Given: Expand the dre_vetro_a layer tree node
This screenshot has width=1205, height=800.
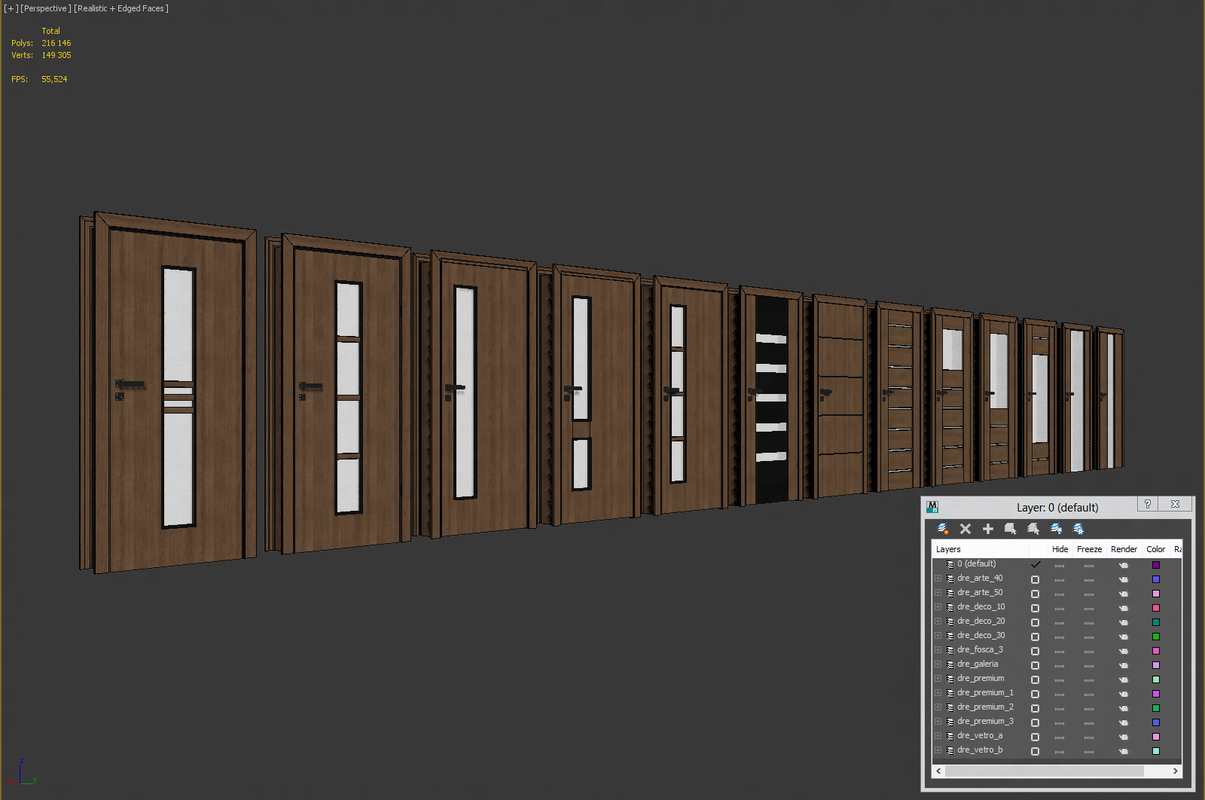Looking at the screenshot, I should [x=937, y=736].
